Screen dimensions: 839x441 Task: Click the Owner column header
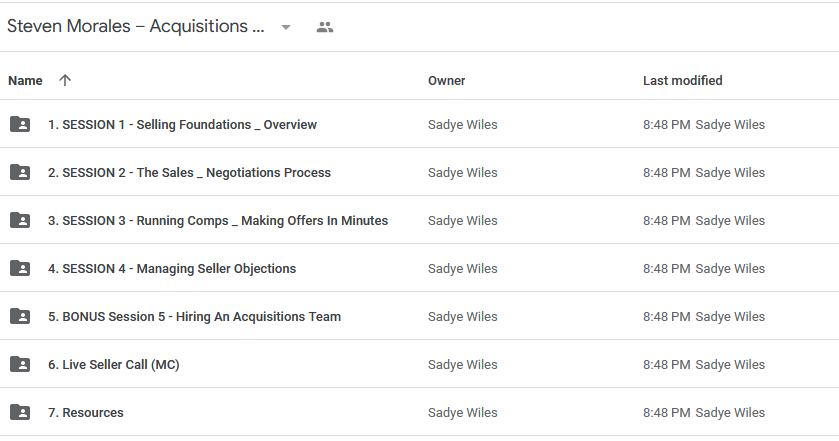[x=446, y=80]
